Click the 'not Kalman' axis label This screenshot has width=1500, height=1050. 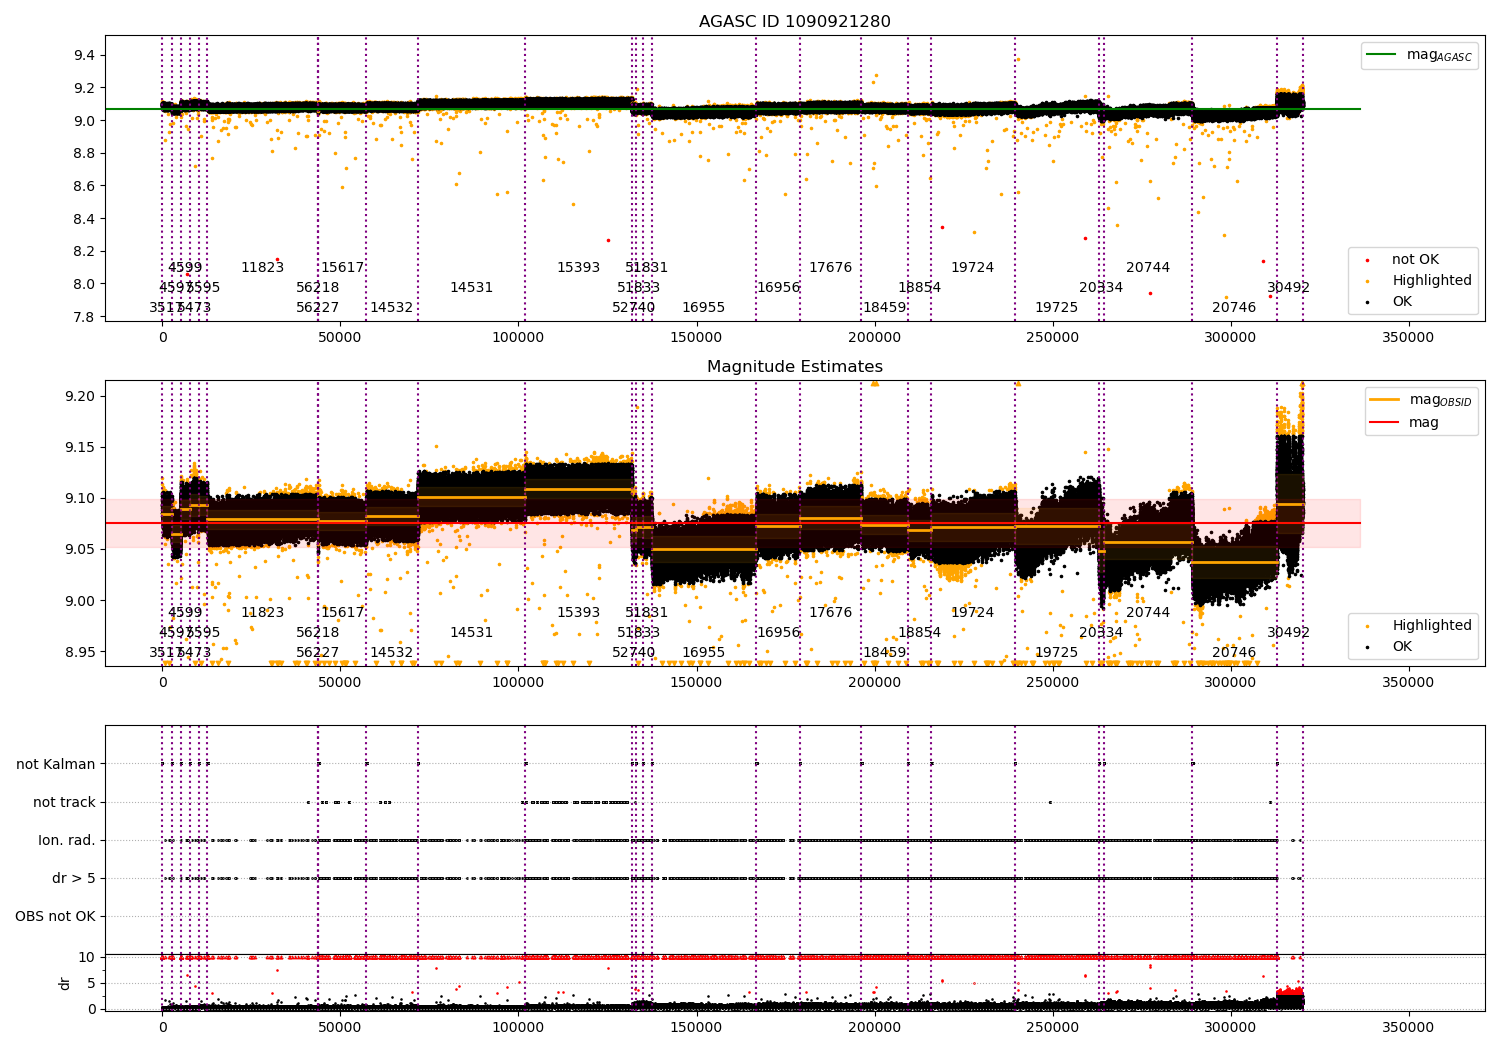click(56, 764)
